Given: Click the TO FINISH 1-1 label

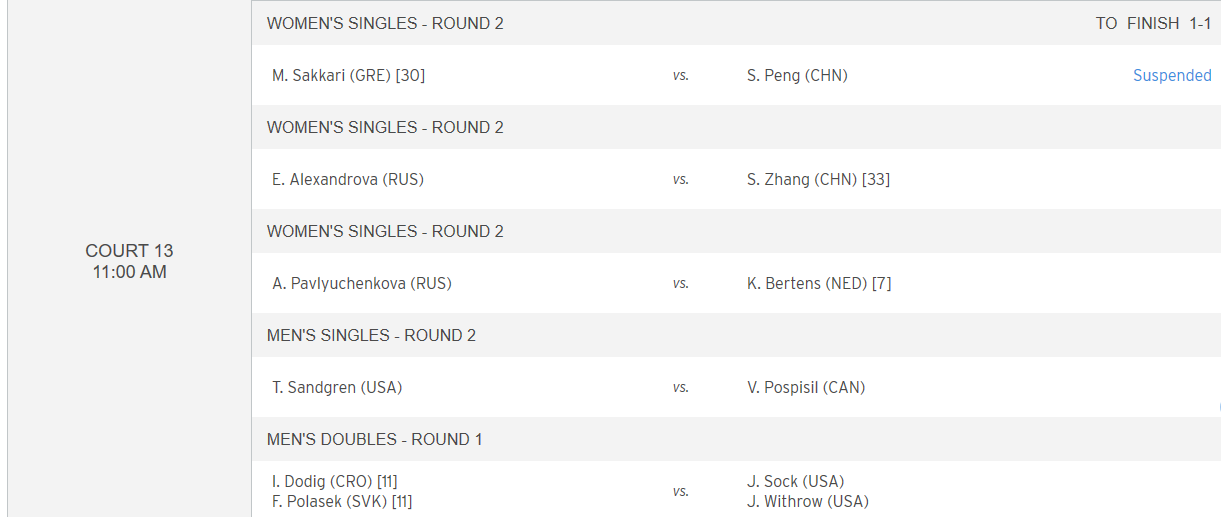Looking at the screenshot, I should tap(1153, 23).
